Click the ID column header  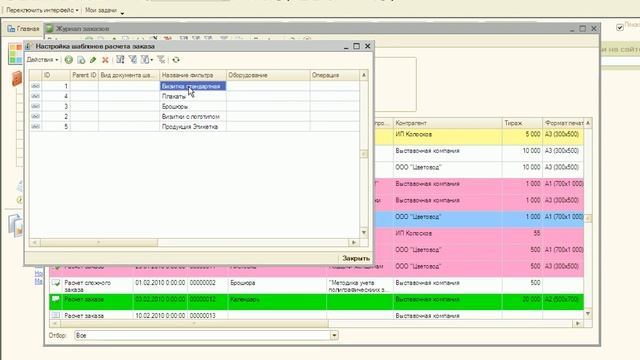tap(56, 75)
